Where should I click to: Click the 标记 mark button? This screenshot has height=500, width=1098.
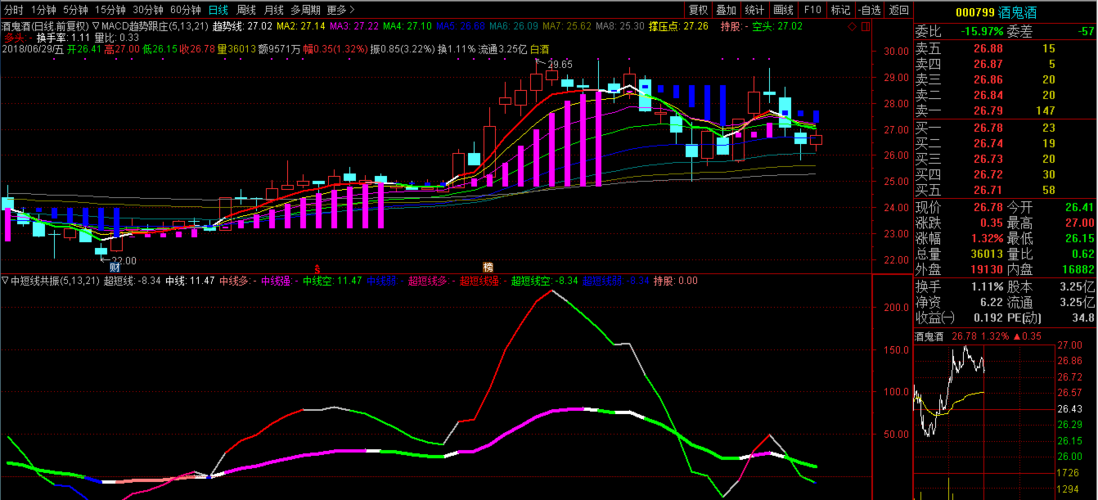840,10
